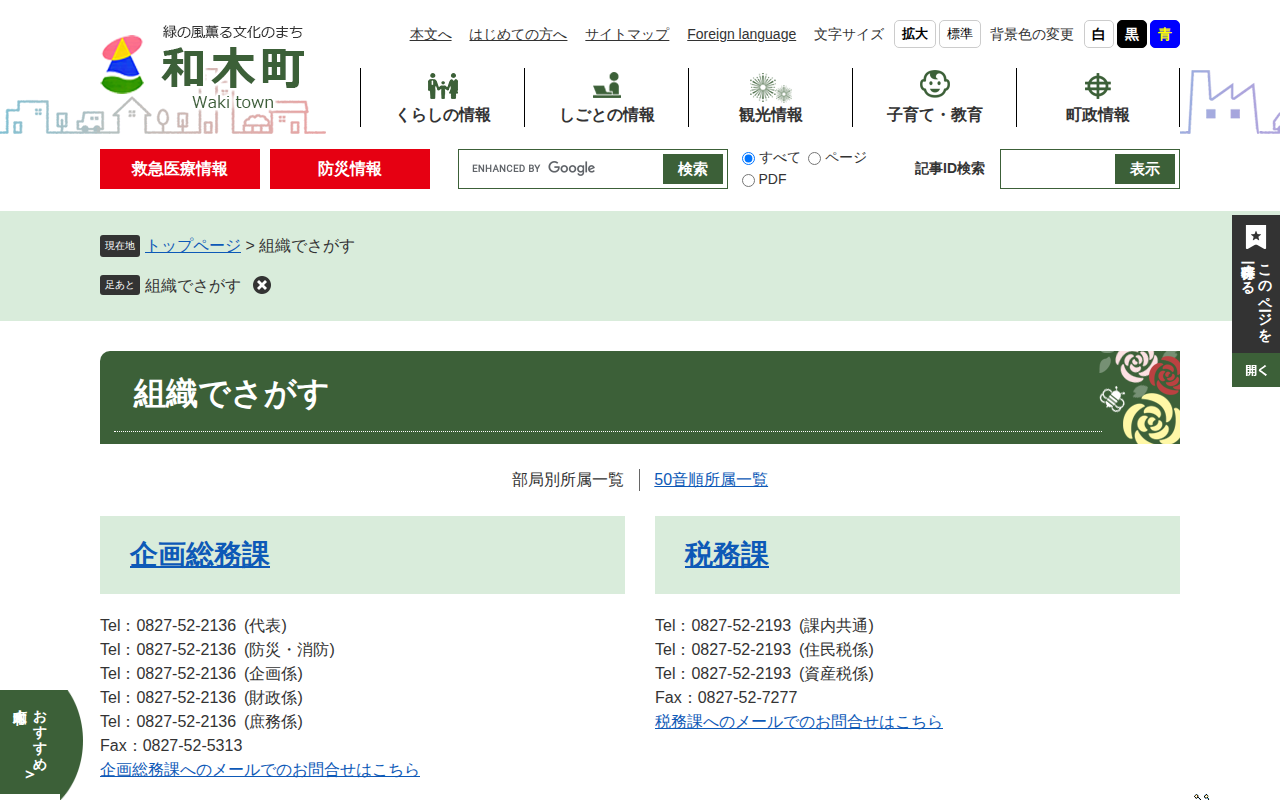Screen dimensions: 1280x800
Task: Switch to 50音順所属一覧 tab
Action: (711, 480)
